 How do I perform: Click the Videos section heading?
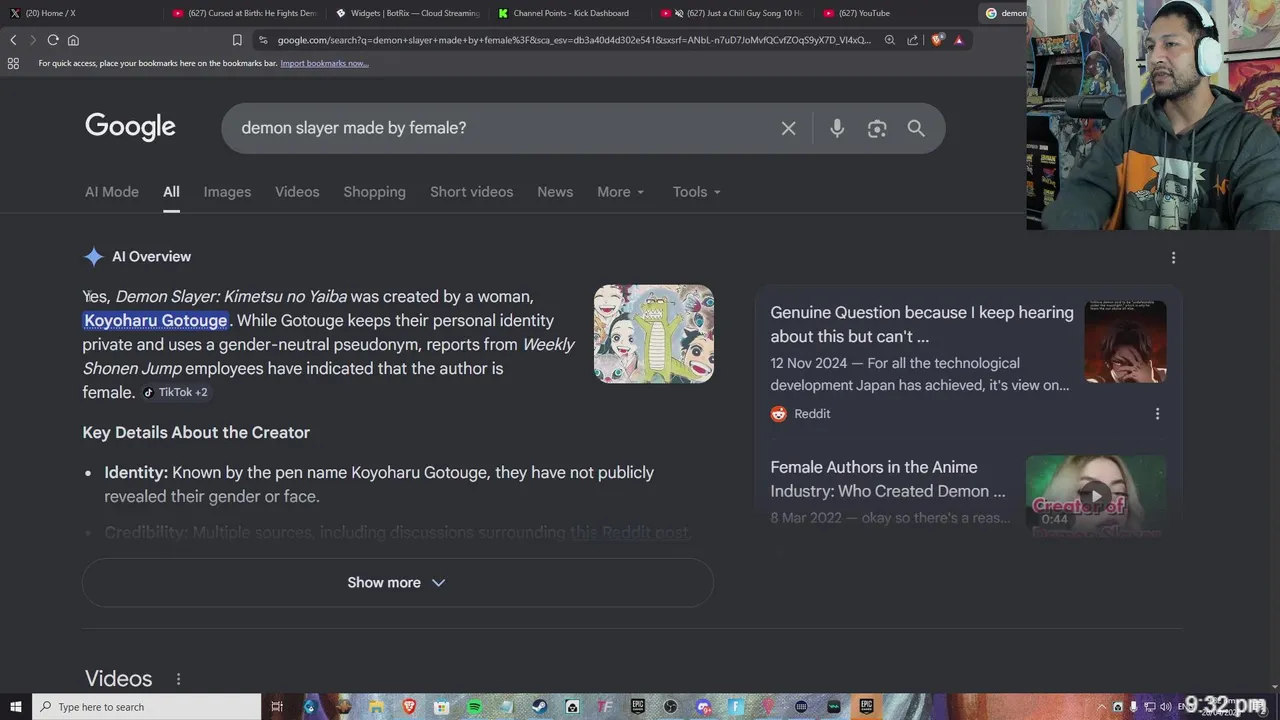tap(119, 679)
